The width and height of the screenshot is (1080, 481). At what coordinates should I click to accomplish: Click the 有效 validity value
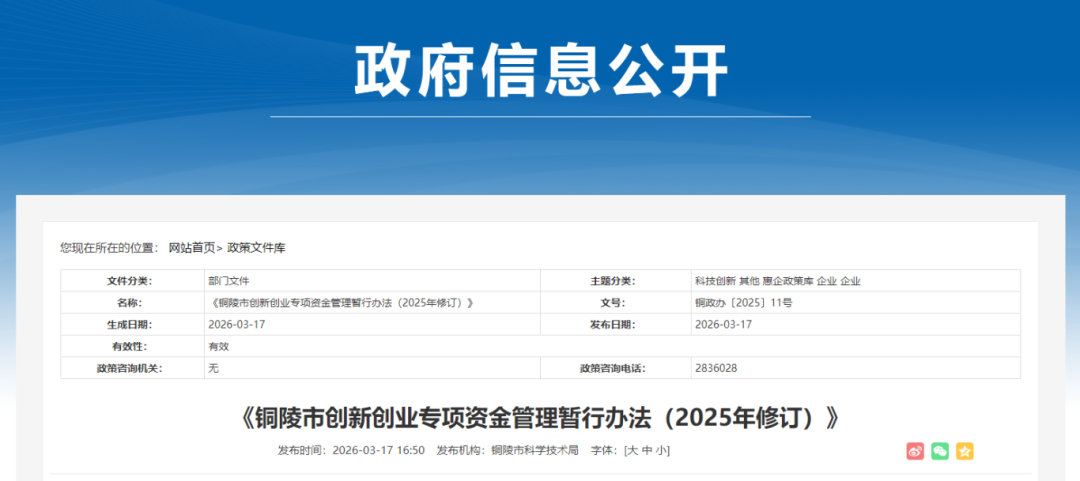(218, 347)
